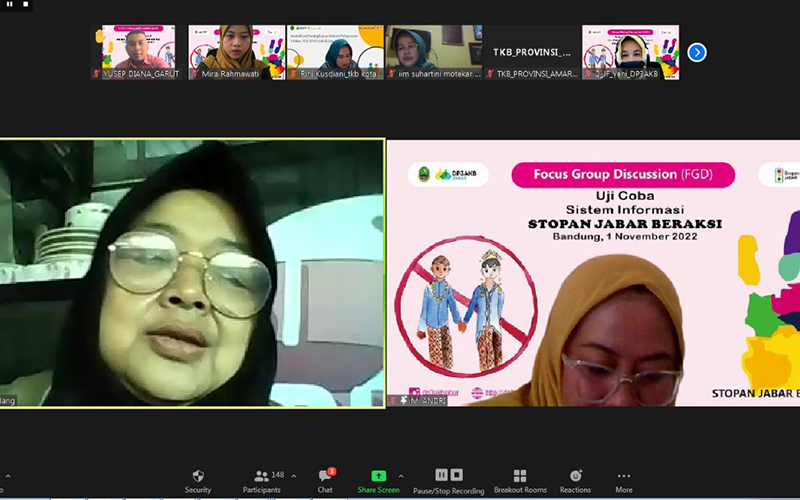This screenshot has height=500, width=800.
Task: Expand the Participants arrow menu
Action: (x=294, y=476)
